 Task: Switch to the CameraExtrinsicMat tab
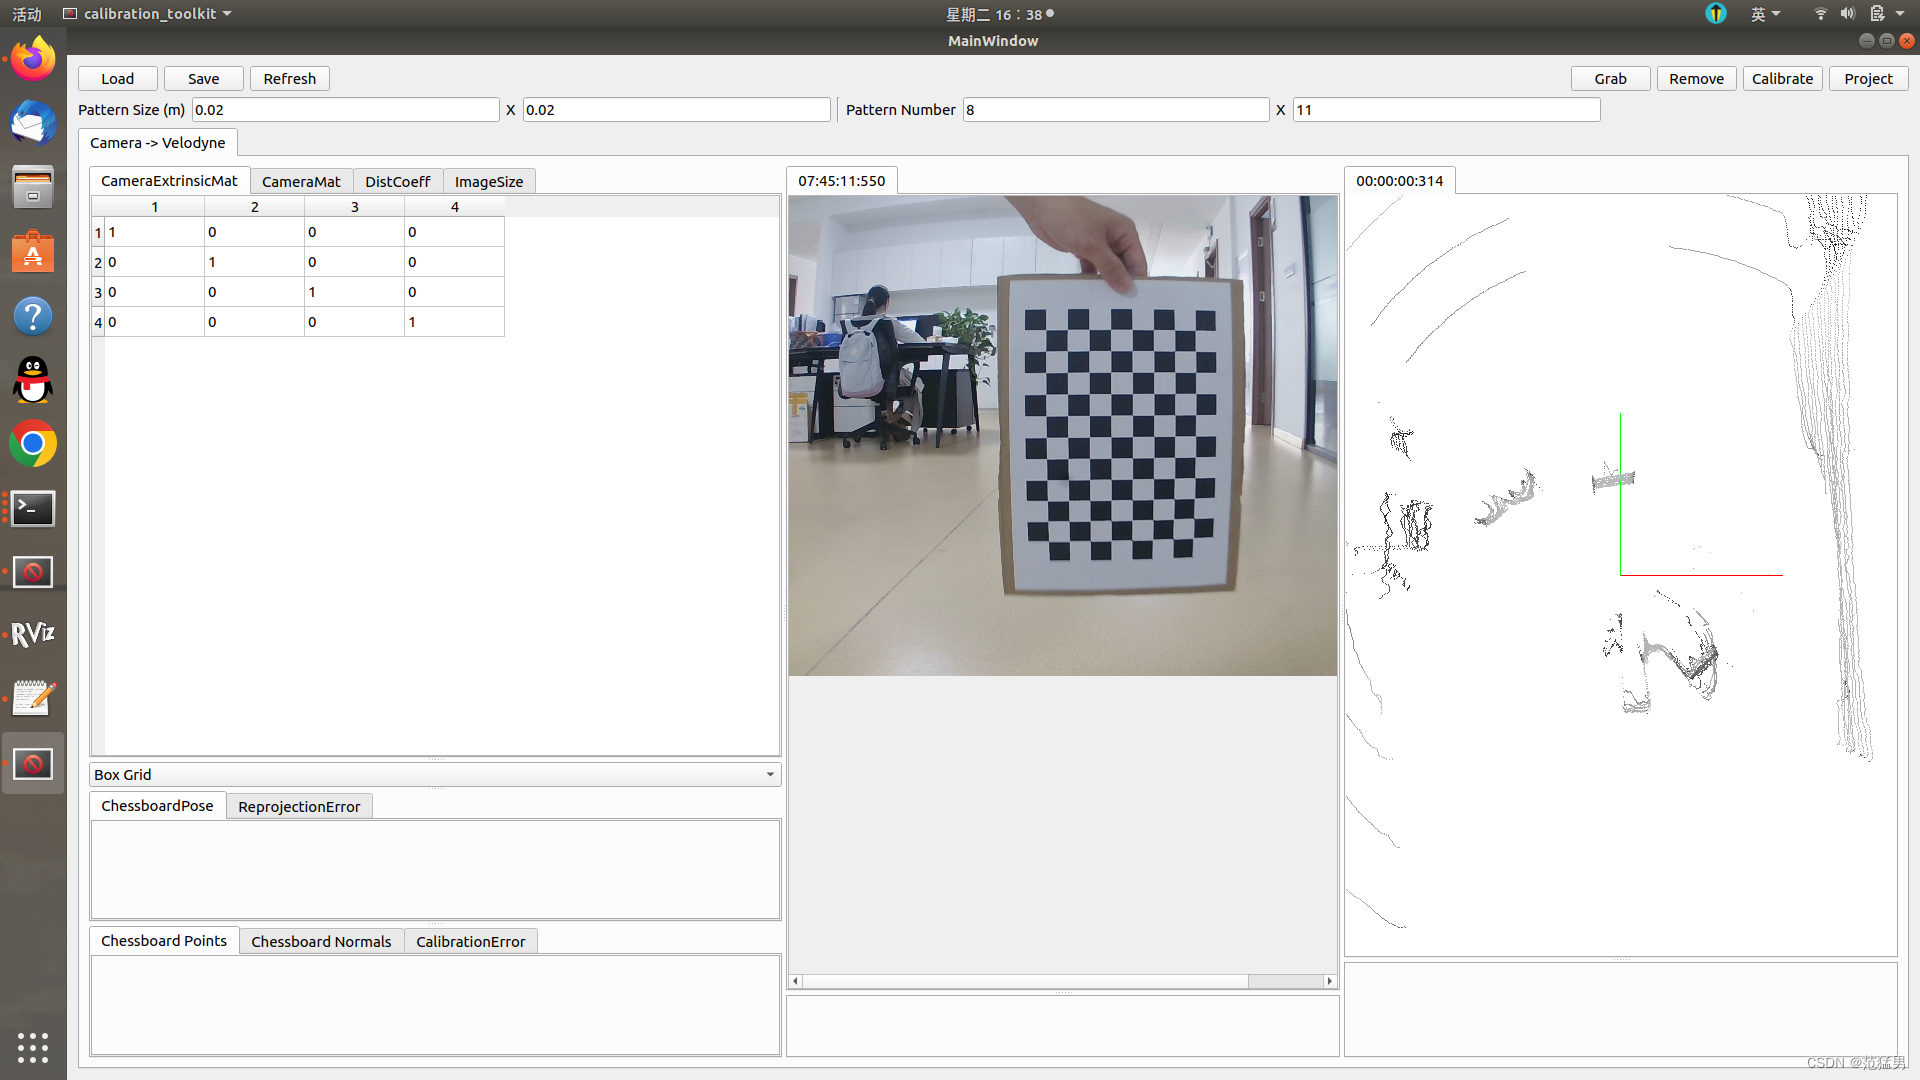(169, 181)
